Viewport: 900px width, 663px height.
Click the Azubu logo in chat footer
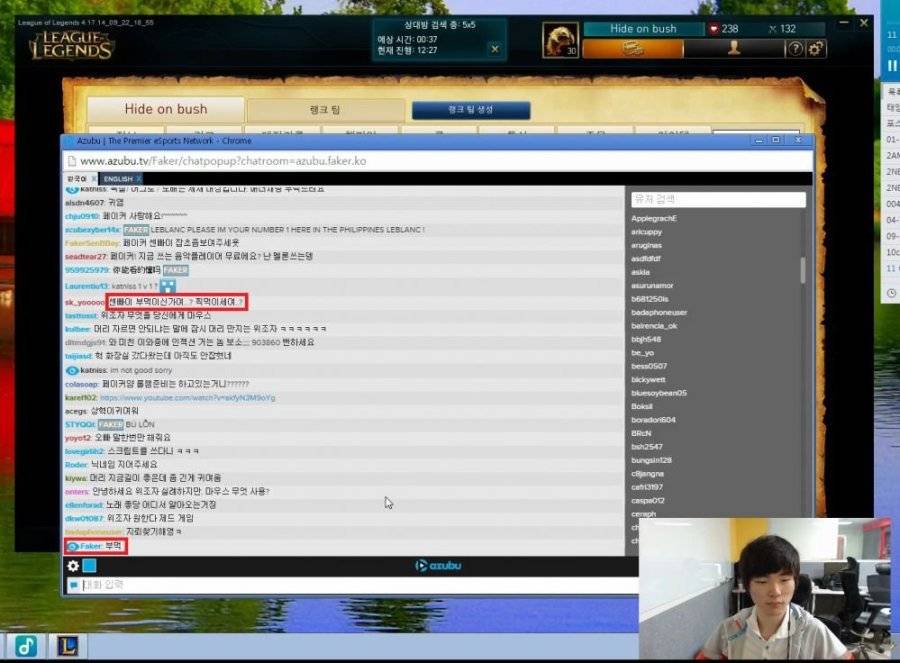click(x=439, y=566)
